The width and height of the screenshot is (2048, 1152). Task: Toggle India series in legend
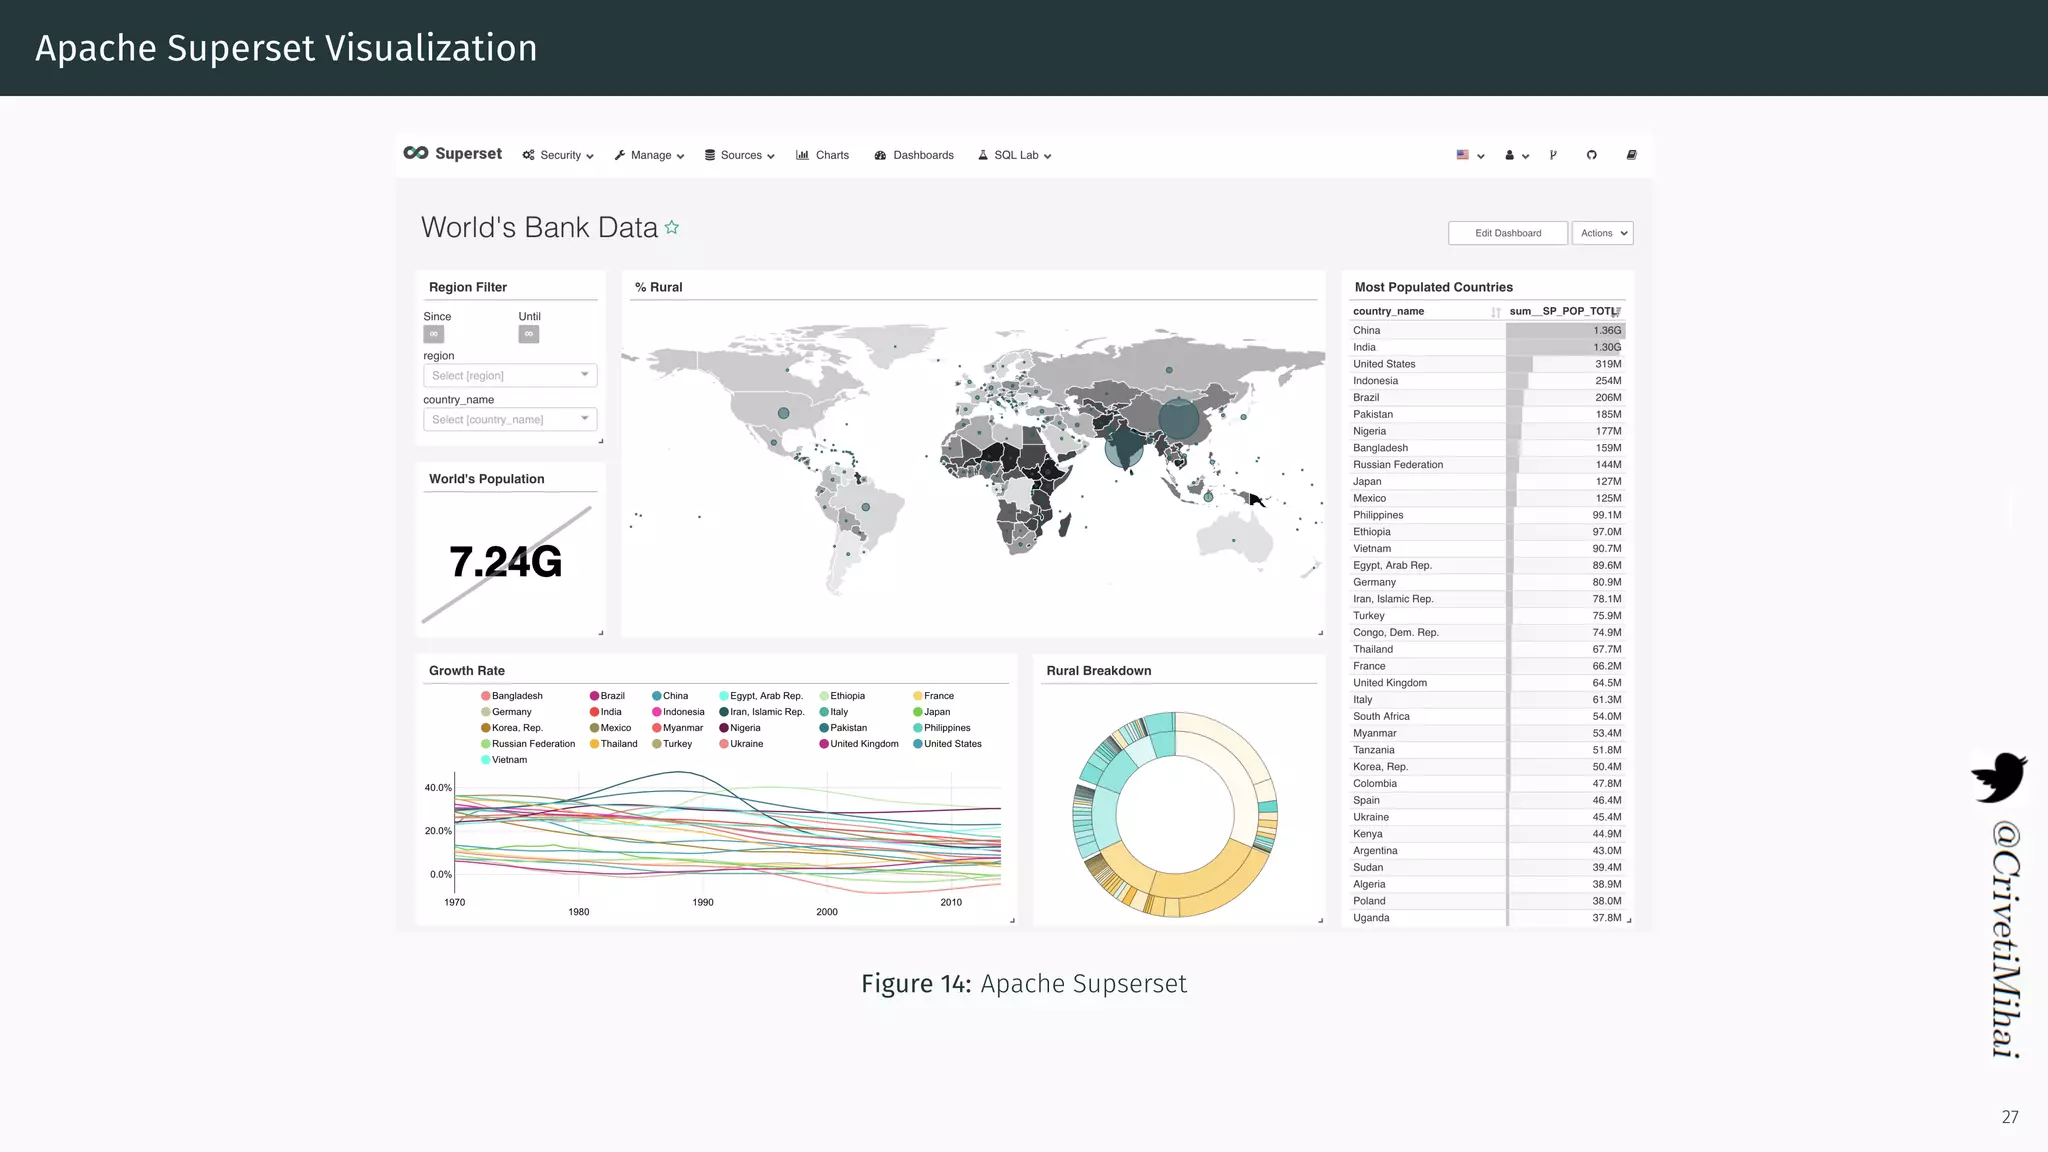606,712
